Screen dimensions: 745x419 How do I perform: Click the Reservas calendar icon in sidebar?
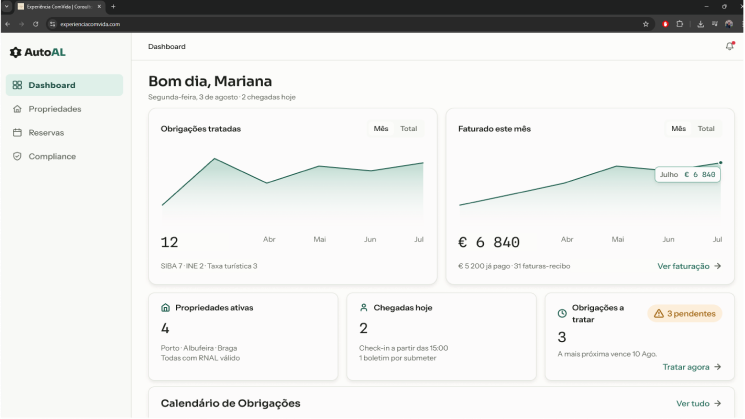(17, 133)
